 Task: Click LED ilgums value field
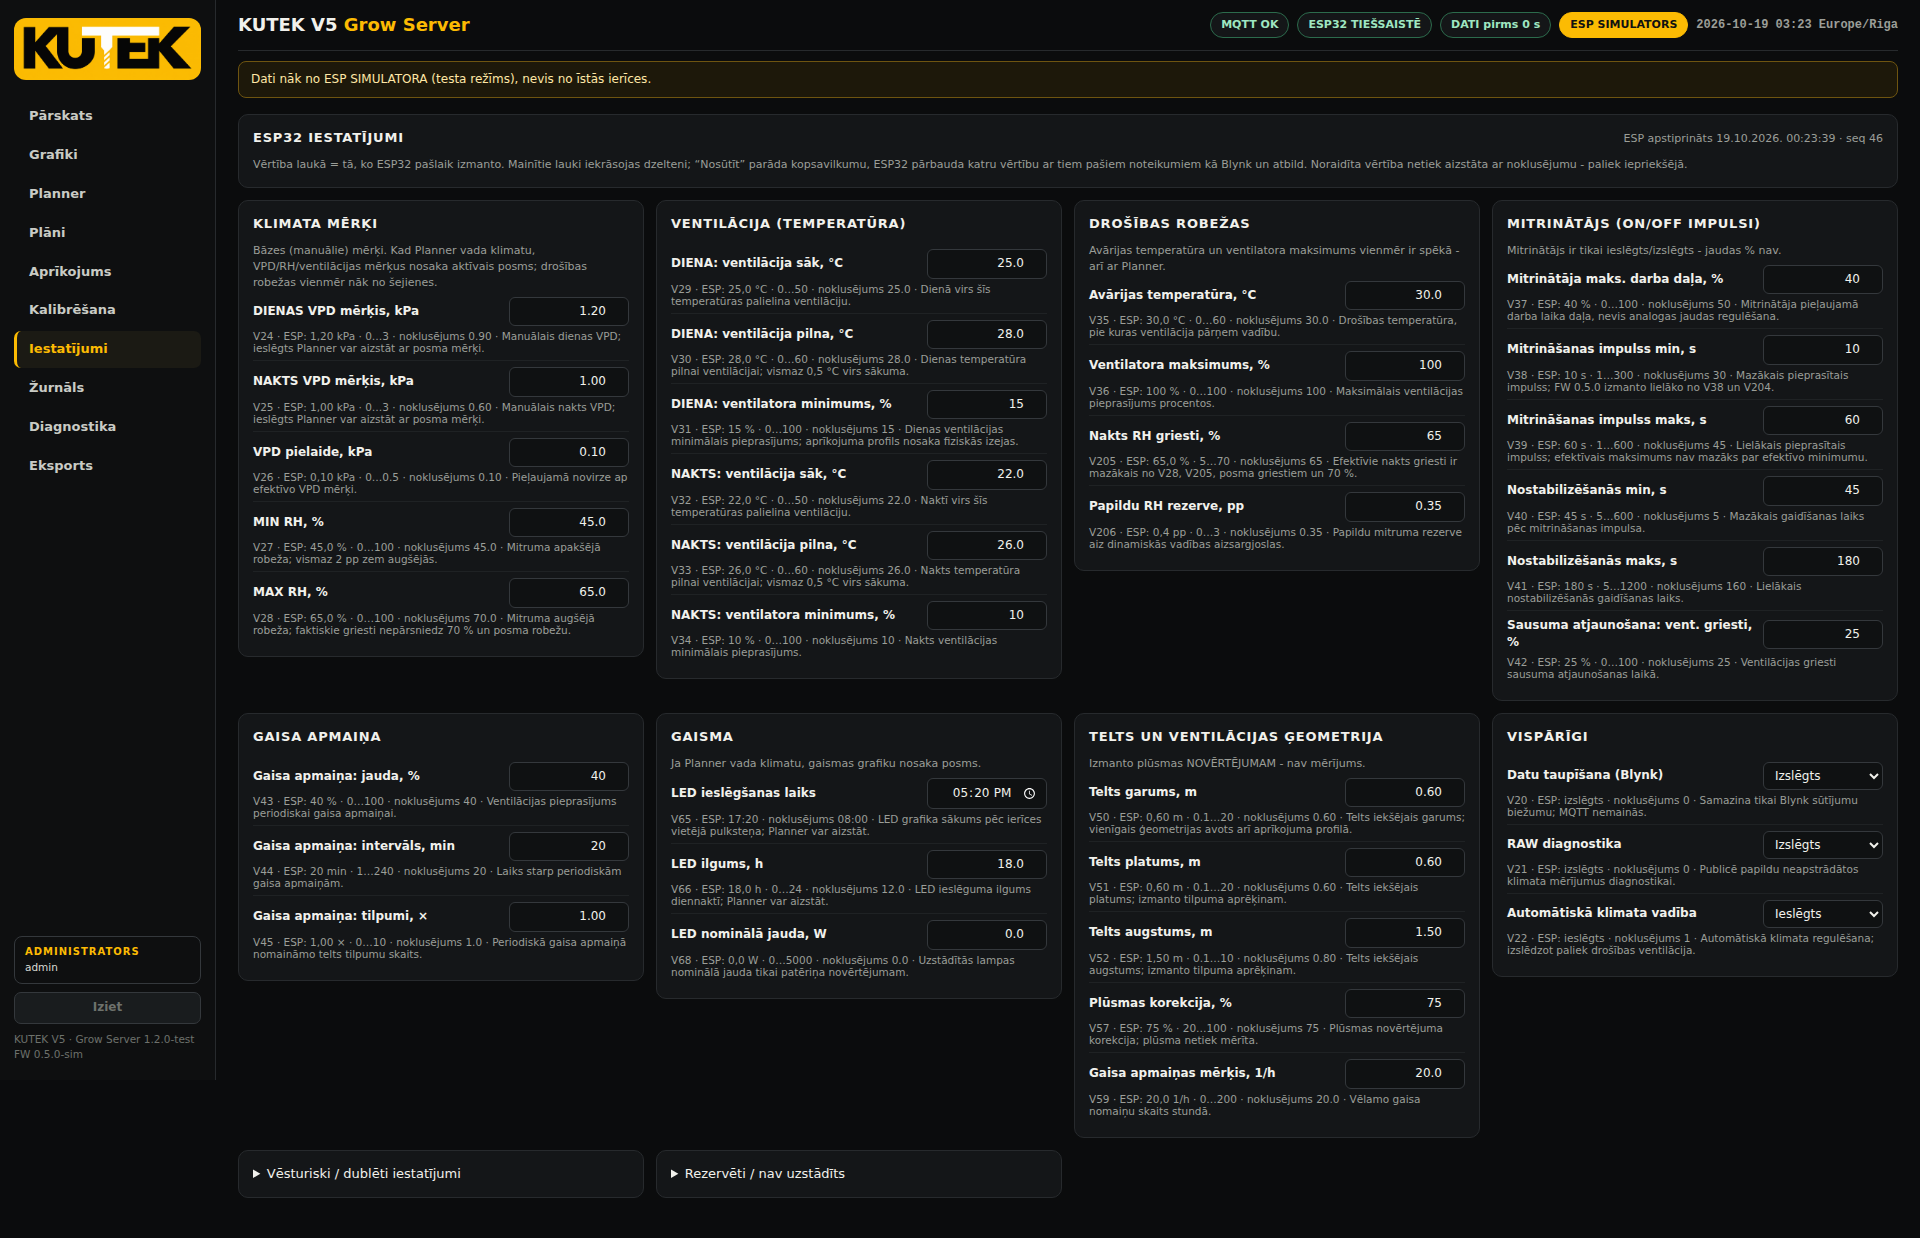click(x=987, y=864)
